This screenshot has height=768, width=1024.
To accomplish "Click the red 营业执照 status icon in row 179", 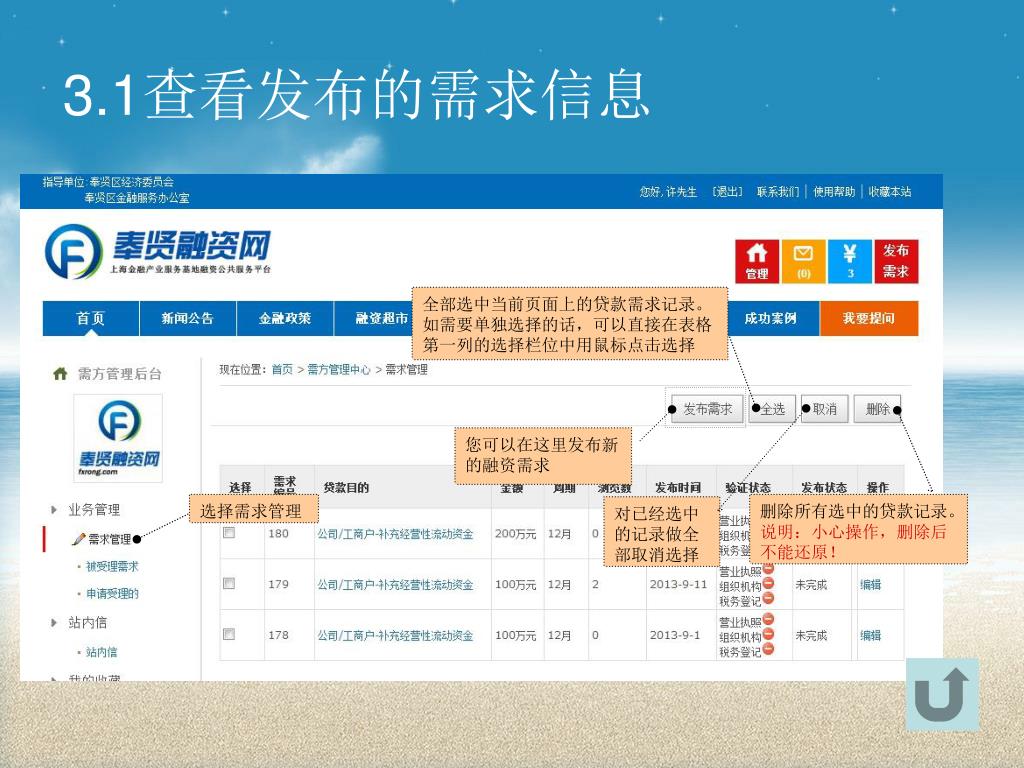I will [x=768, y=569].
